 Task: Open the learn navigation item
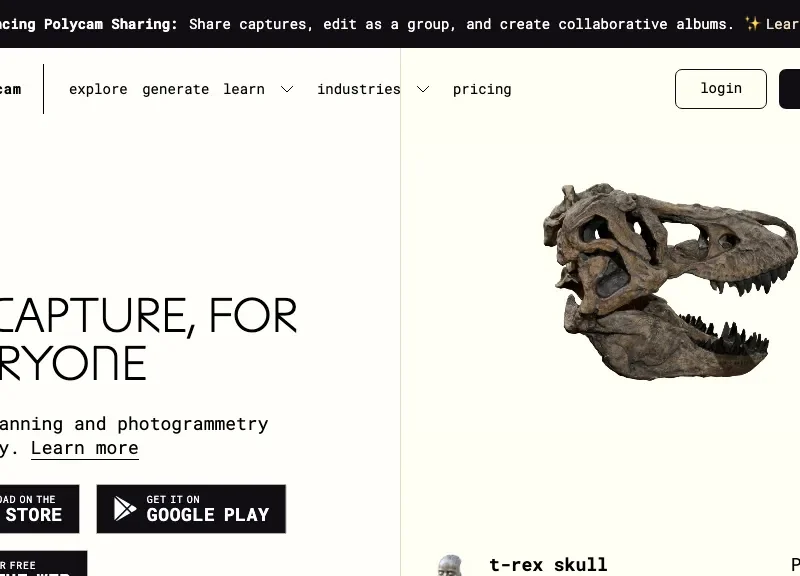click(244, 89)
